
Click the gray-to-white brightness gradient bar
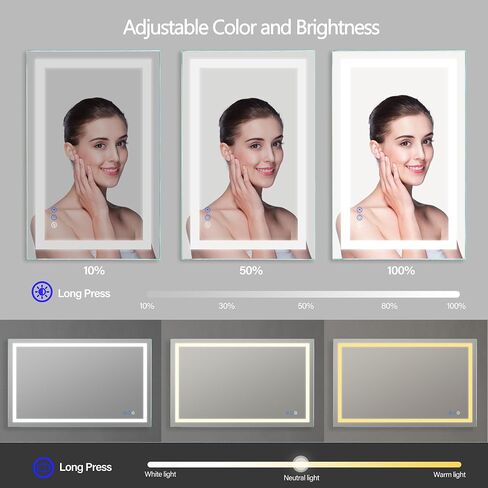[303, 294]
